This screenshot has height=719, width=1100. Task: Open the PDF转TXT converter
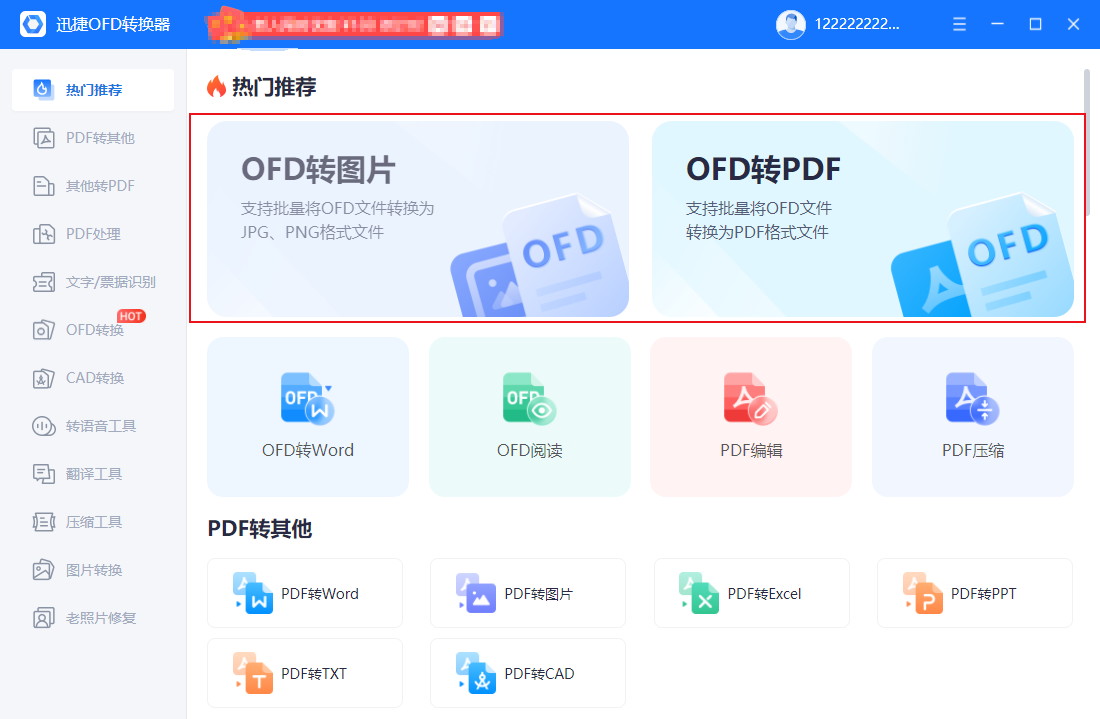[305, 672]
